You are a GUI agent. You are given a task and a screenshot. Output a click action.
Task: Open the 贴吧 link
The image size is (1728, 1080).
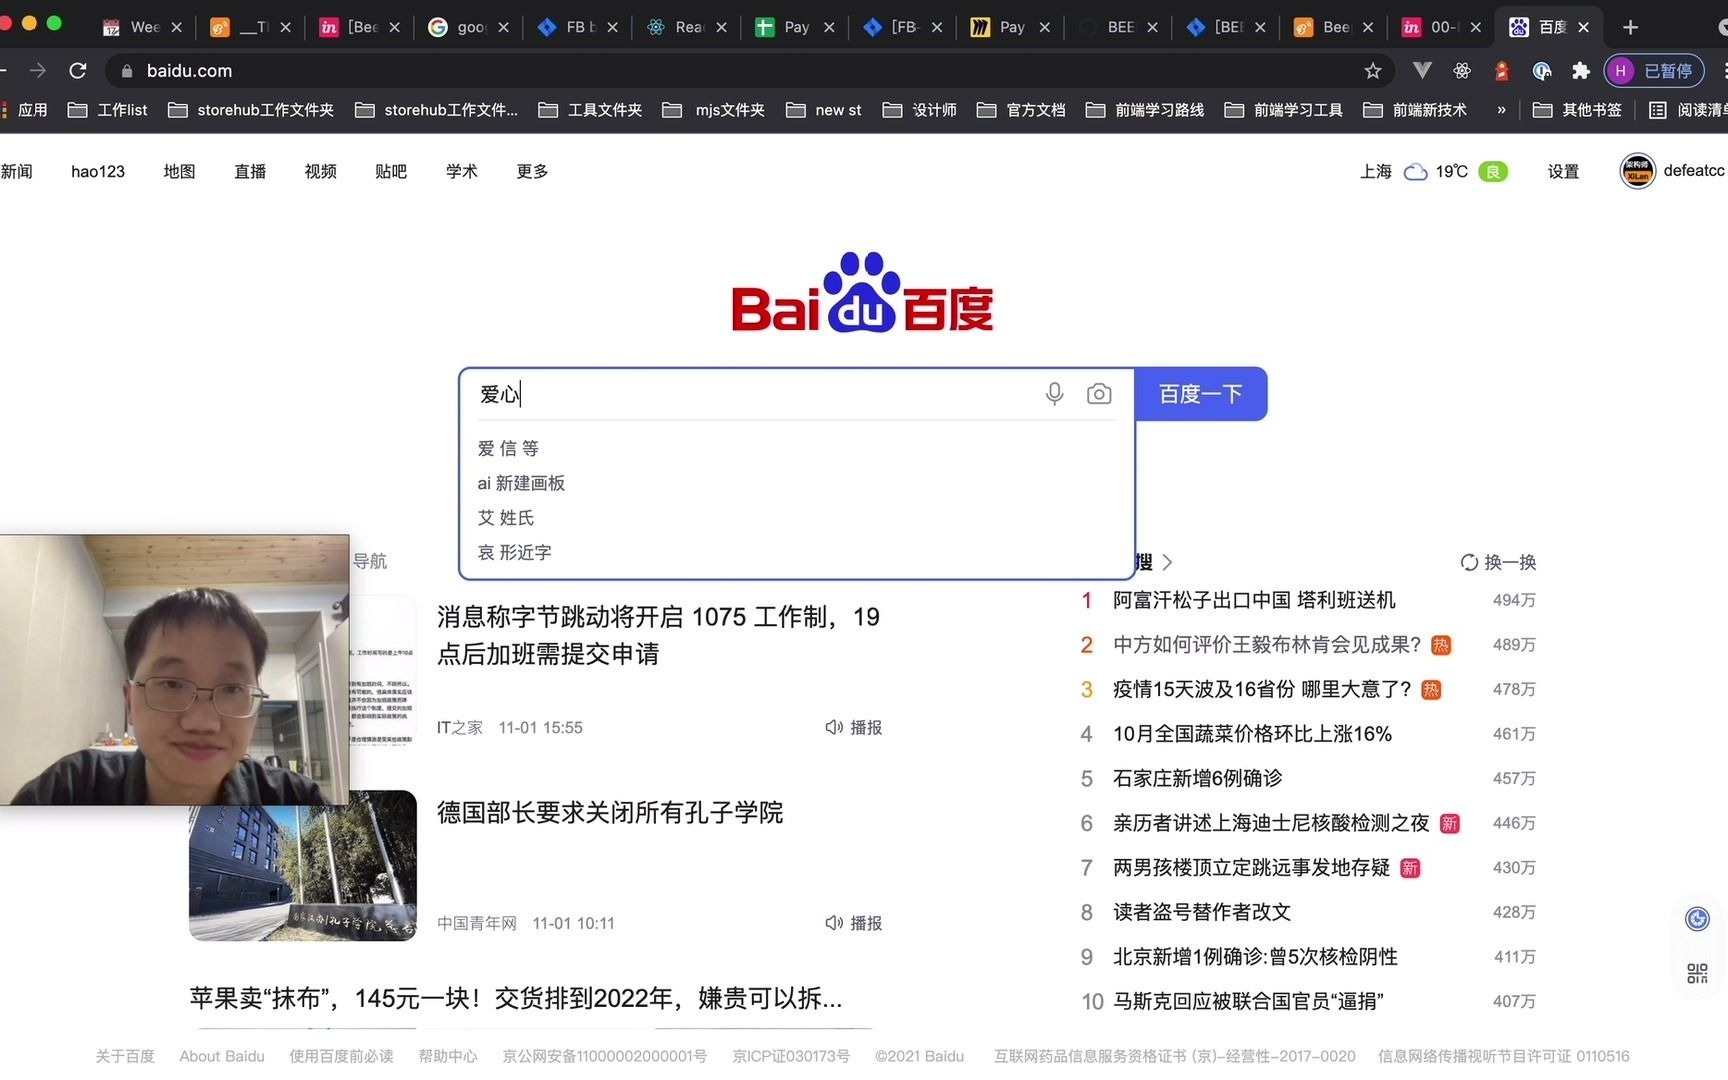(391, 171)
